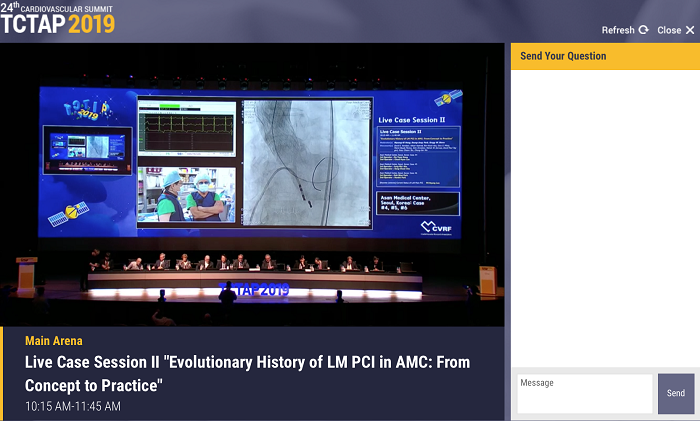
Task: Click the Live Case Session II title text
Action: point(247,374)
